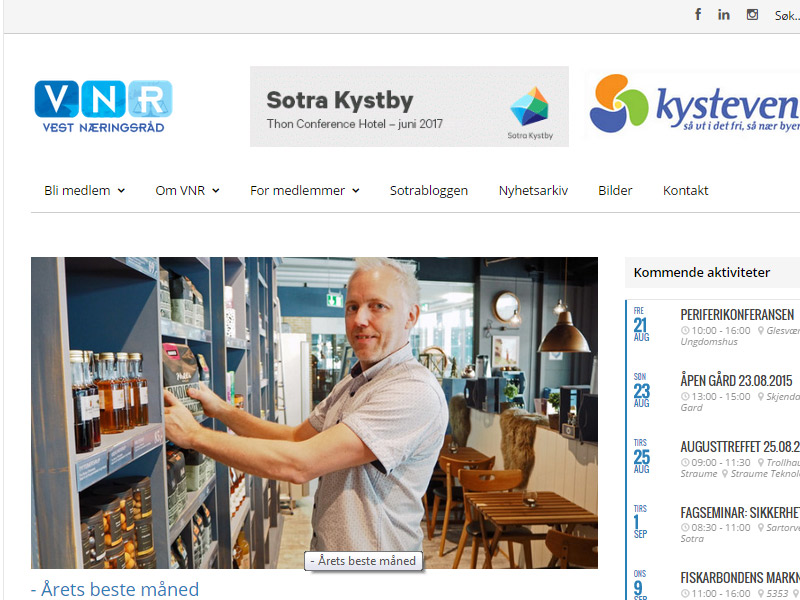The width and height of the screenshot is (800, 600).
Task: Click the 09:00 - 11:30 time text
Action: (x=721, y=462)
